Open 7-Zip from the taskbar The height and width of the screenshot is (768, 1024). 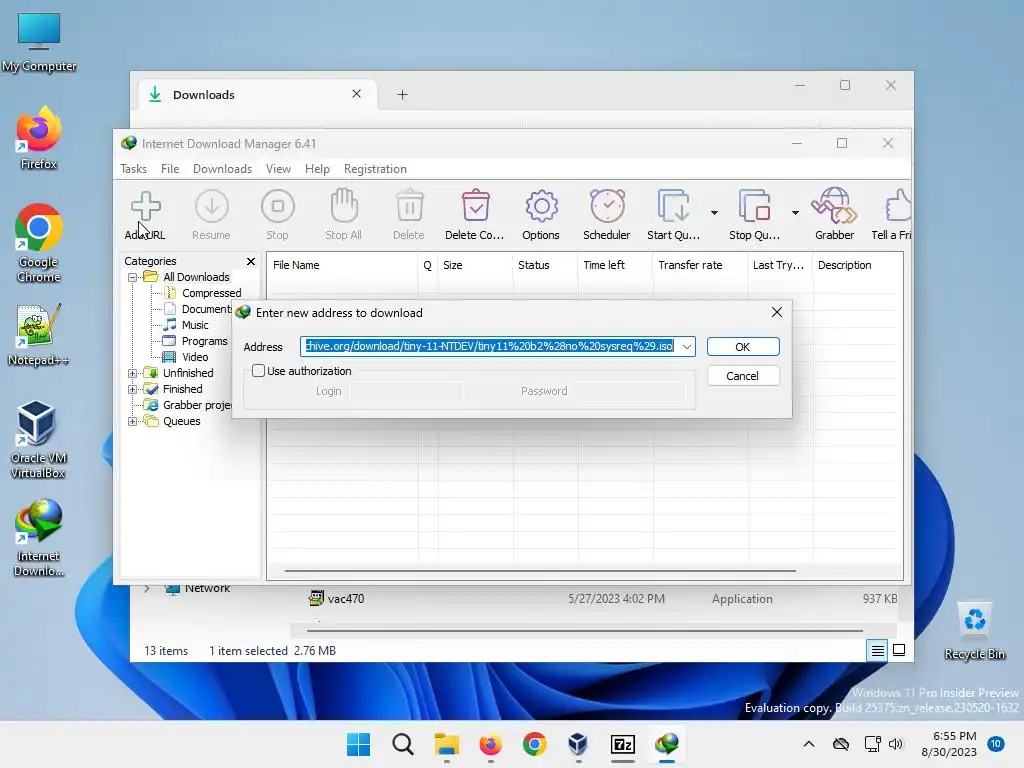pos(622,744)
